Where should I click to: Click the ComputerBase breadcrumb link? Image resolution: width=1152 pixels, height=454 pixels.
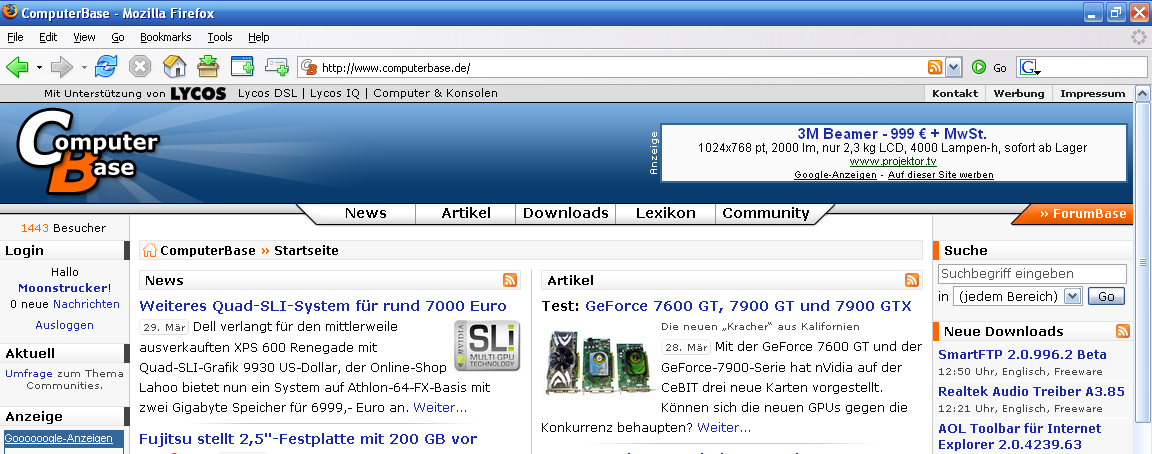208,251
